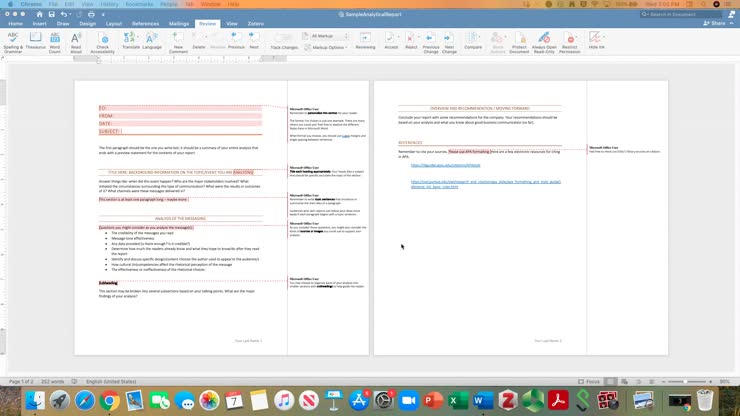Viewport: 740px width, 416px height.
Task: Open the Thesaurus tool
Action: coord(35,41)
